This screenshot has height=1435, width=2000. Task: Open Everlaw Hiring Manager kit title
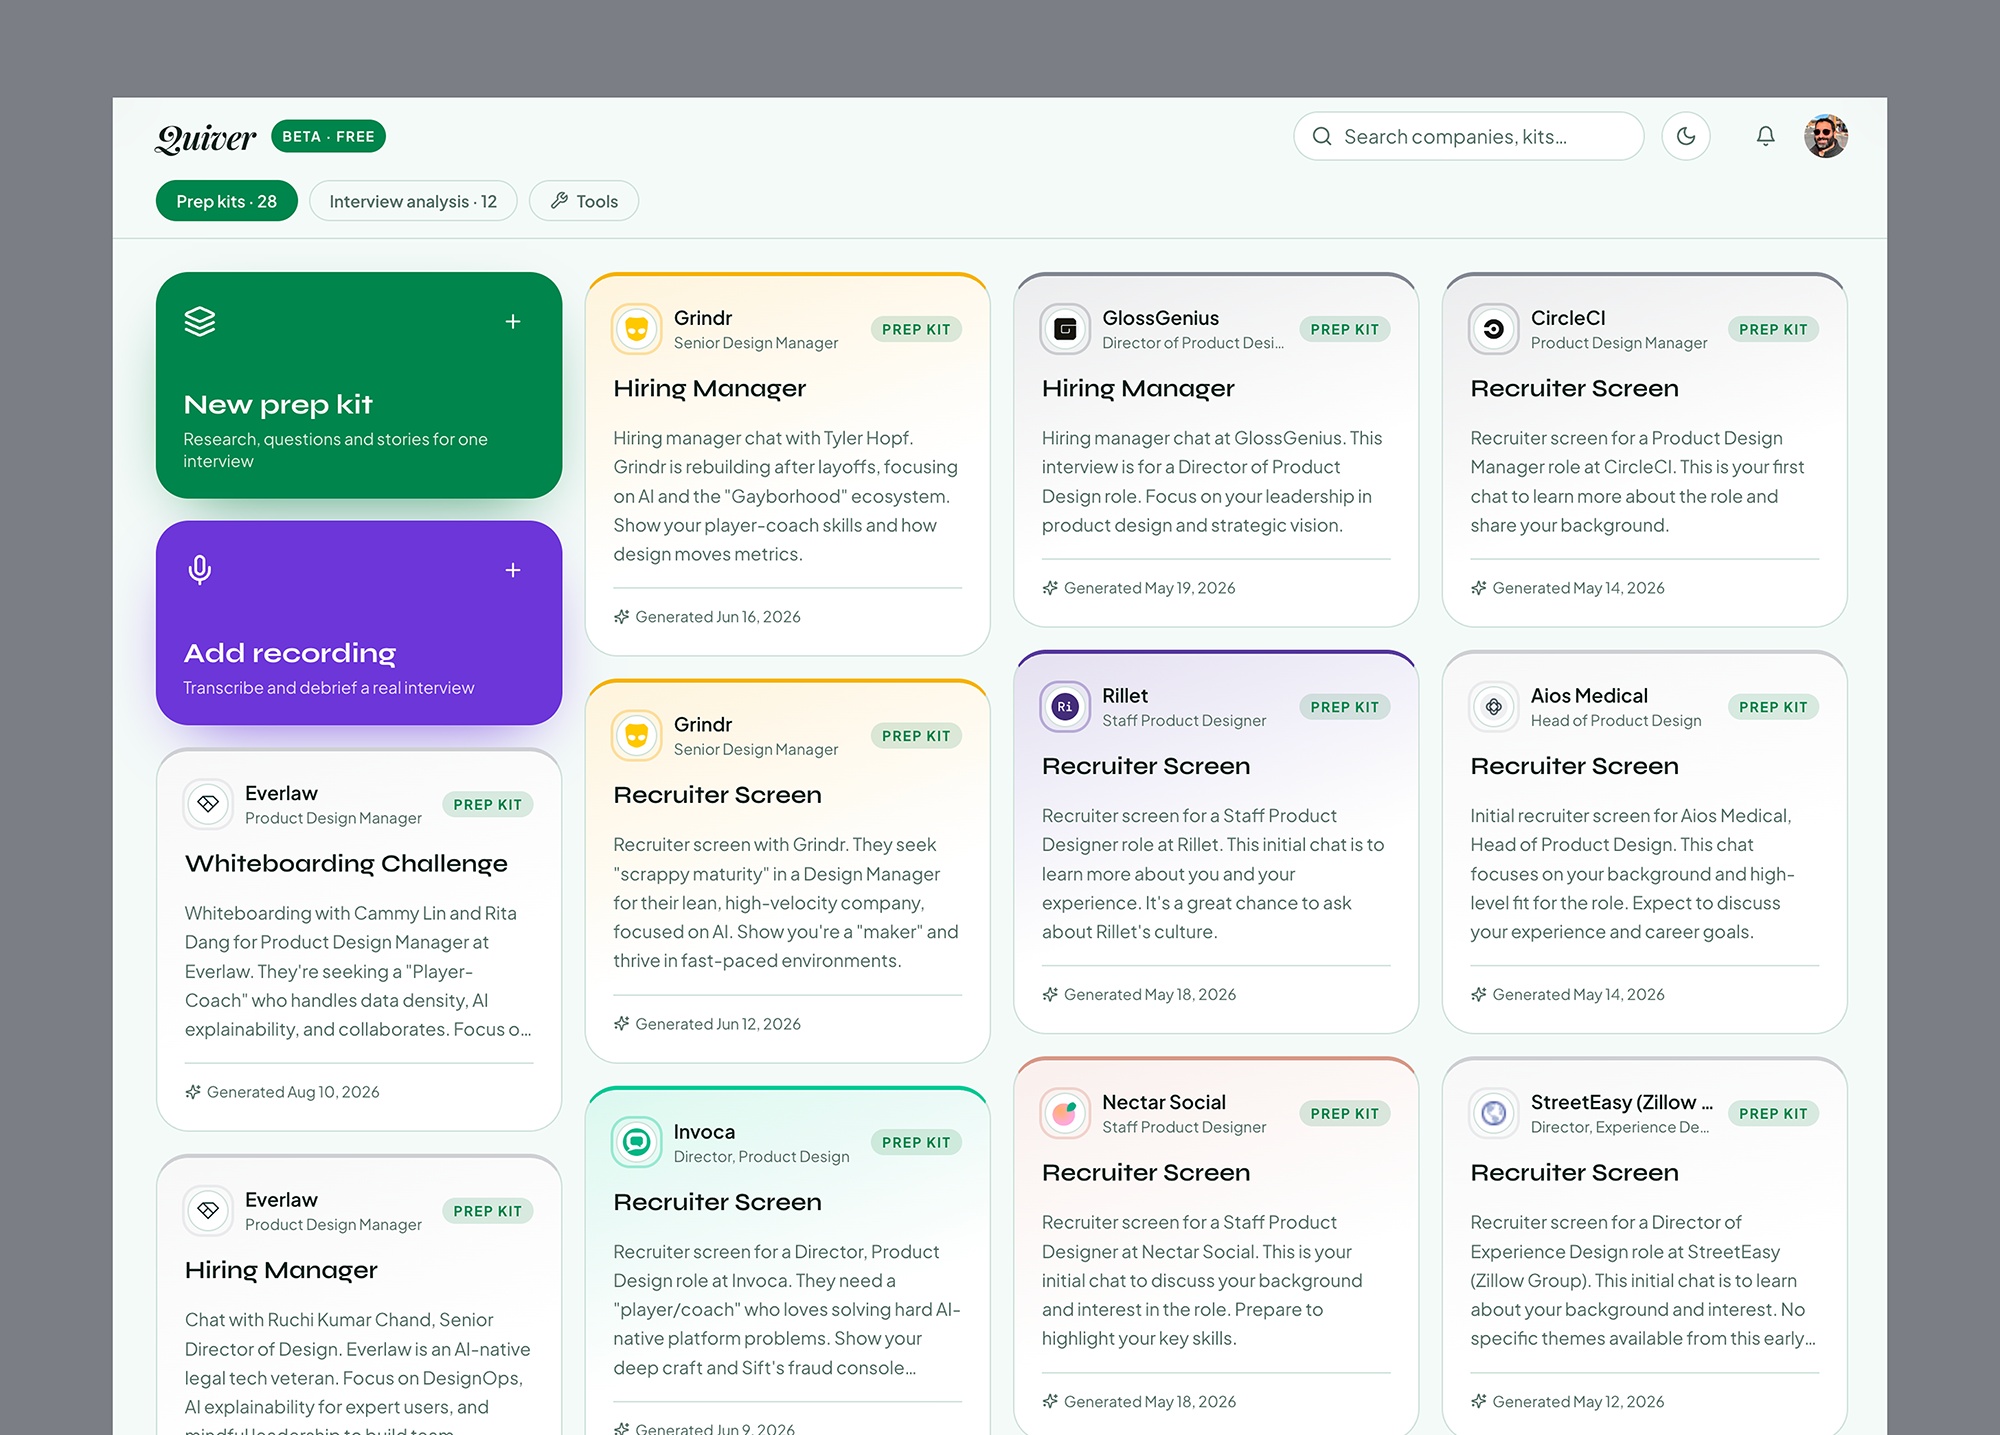(281, 1270)
